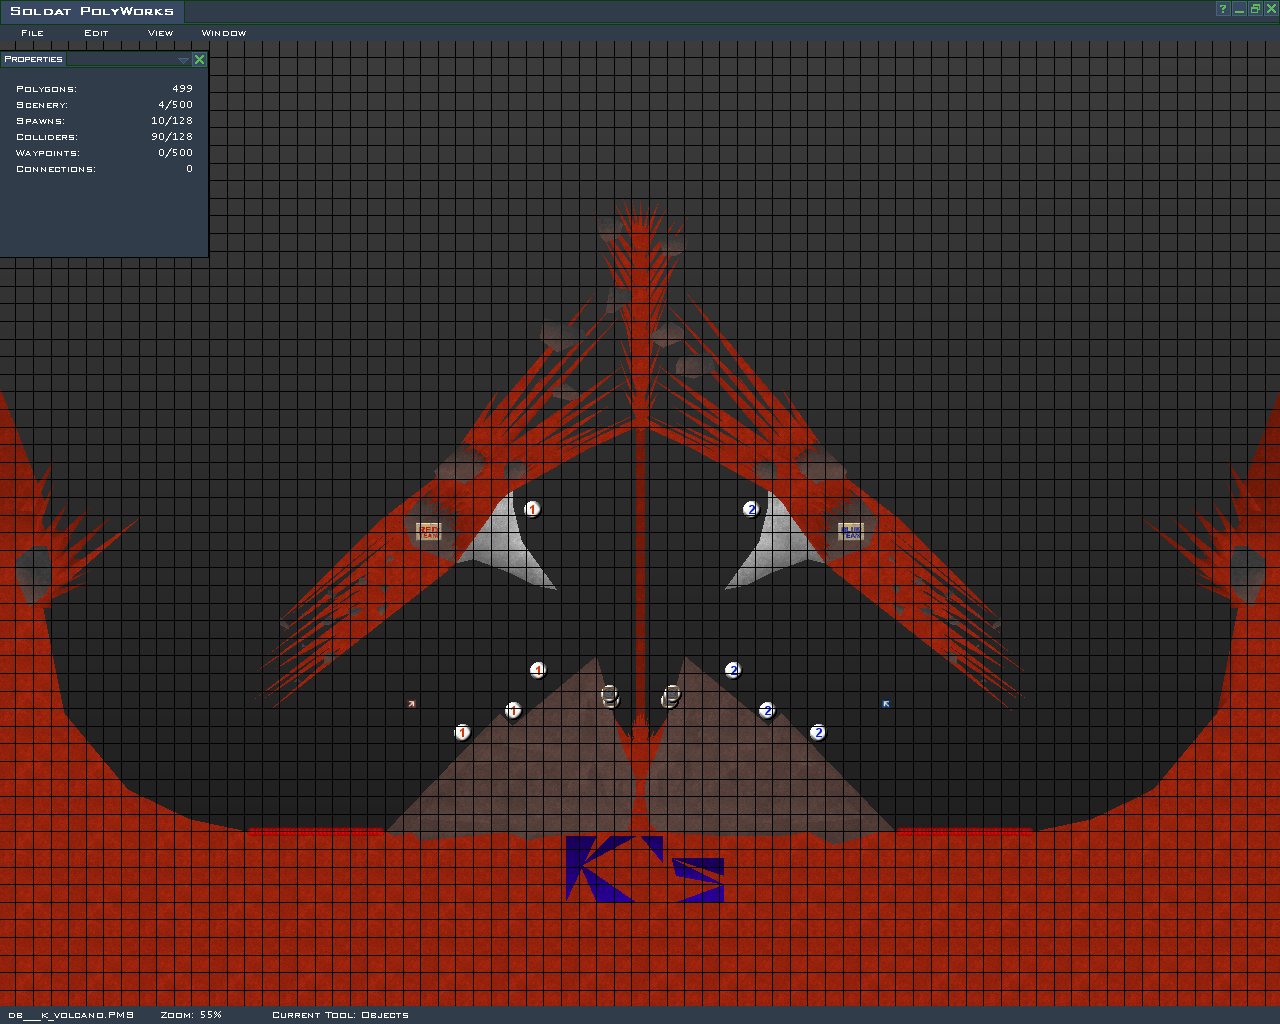Close the Properties panel
This screenshot has width=1280, height=1024.
pyautogui.click(x=199, y=60)
